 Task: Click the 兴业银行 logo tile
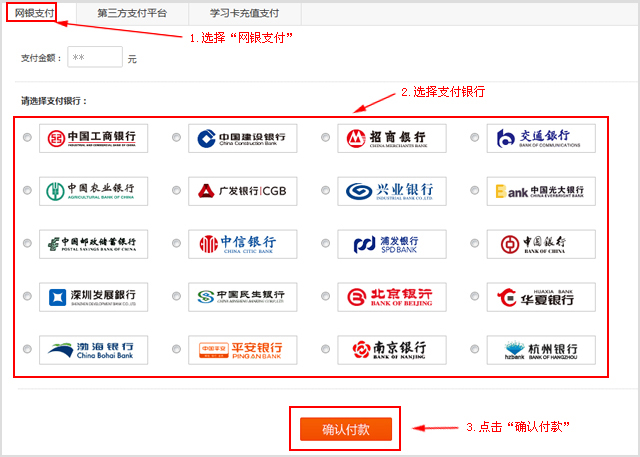[392, 191]
